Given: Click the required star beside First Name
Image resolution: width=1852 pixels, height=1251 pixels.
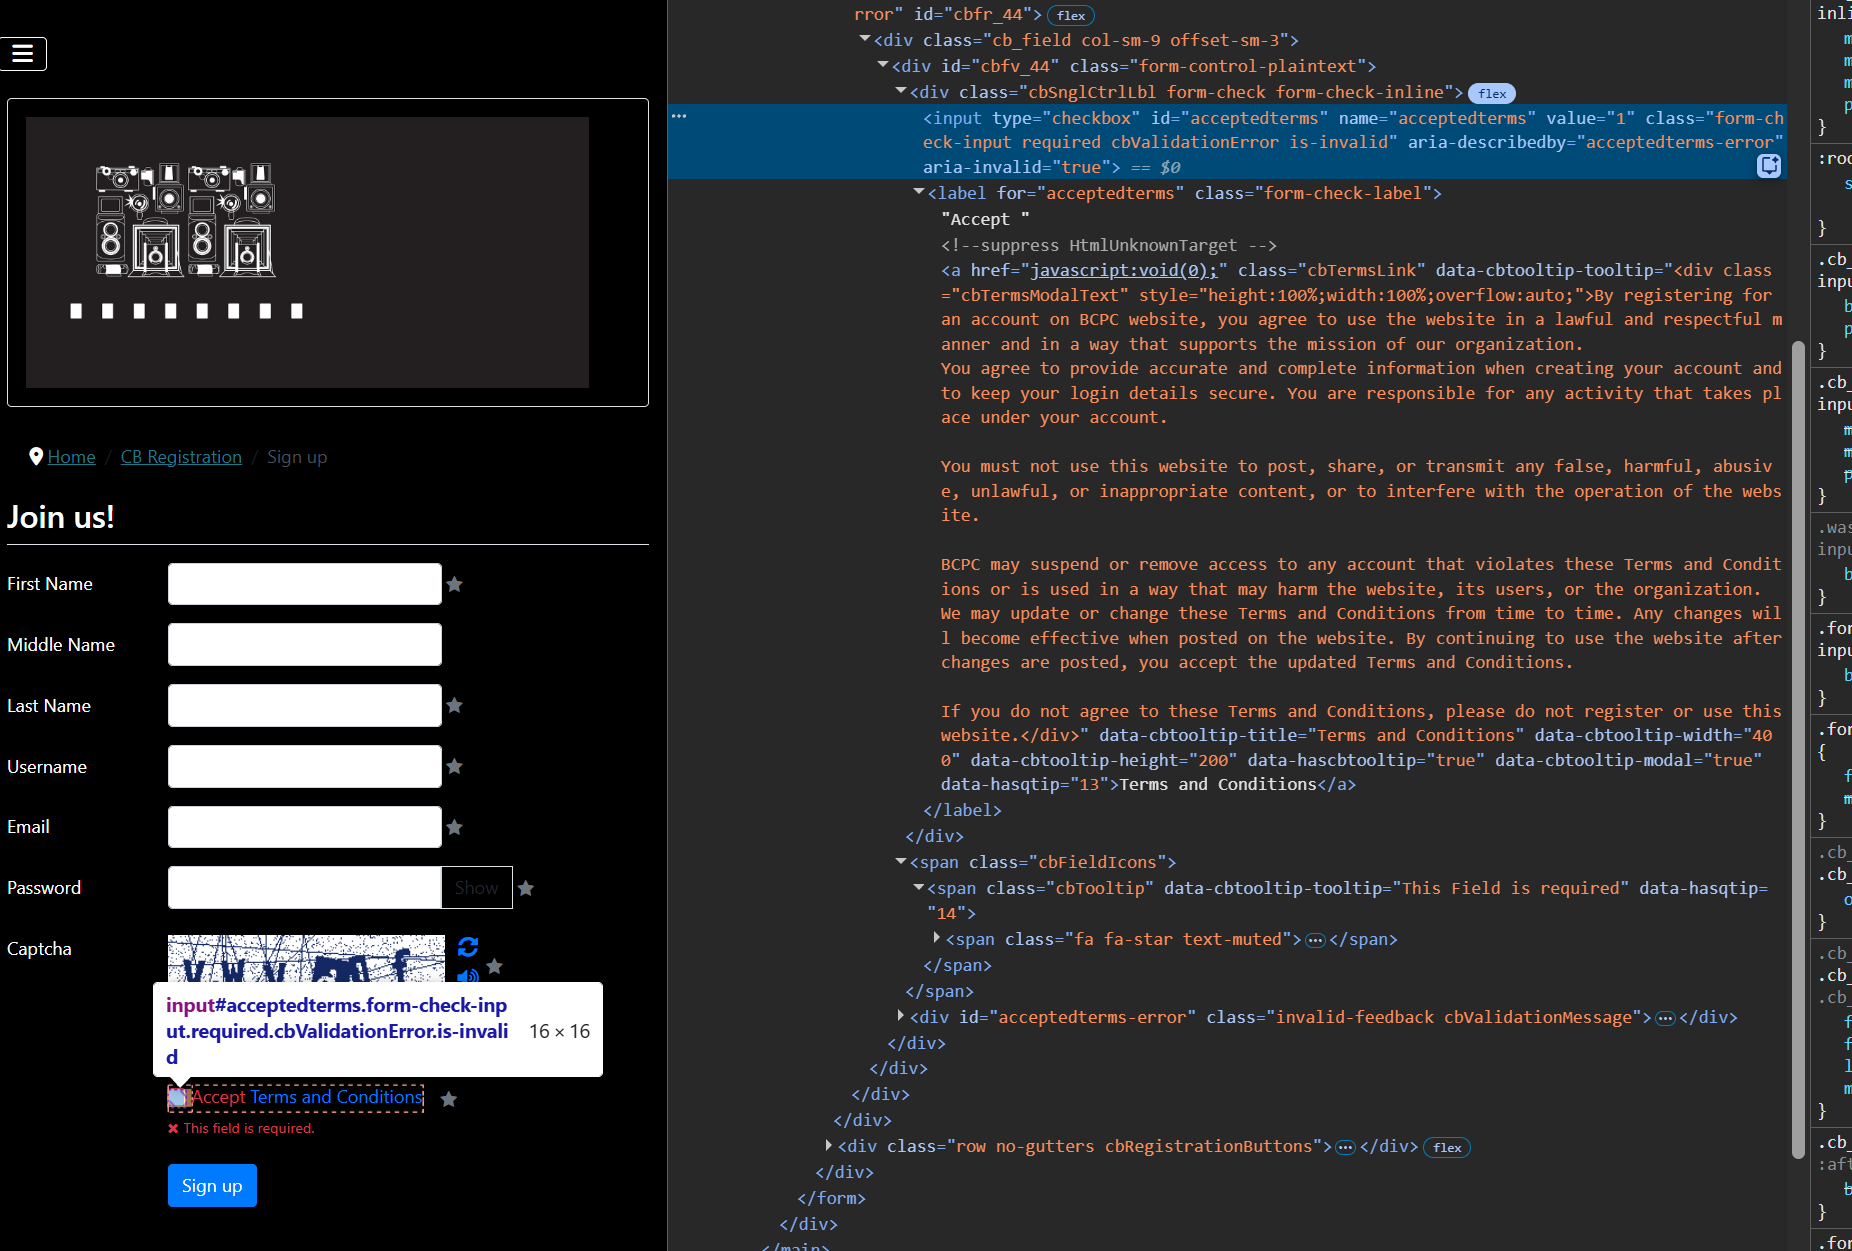Looking at the screenshot, I should [455, 584].
